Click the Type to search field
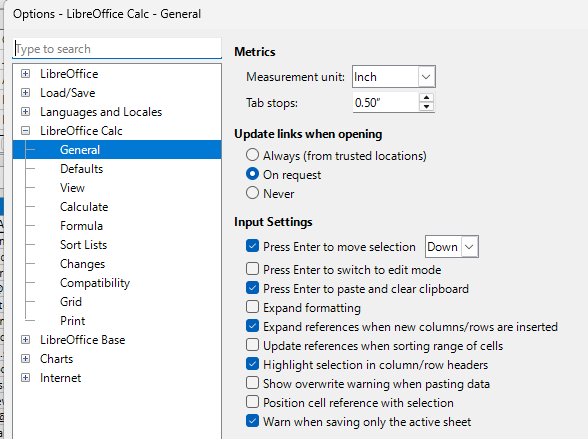Image resolution: width=588 pixels, height=439 pixels. tap(117, 49)
